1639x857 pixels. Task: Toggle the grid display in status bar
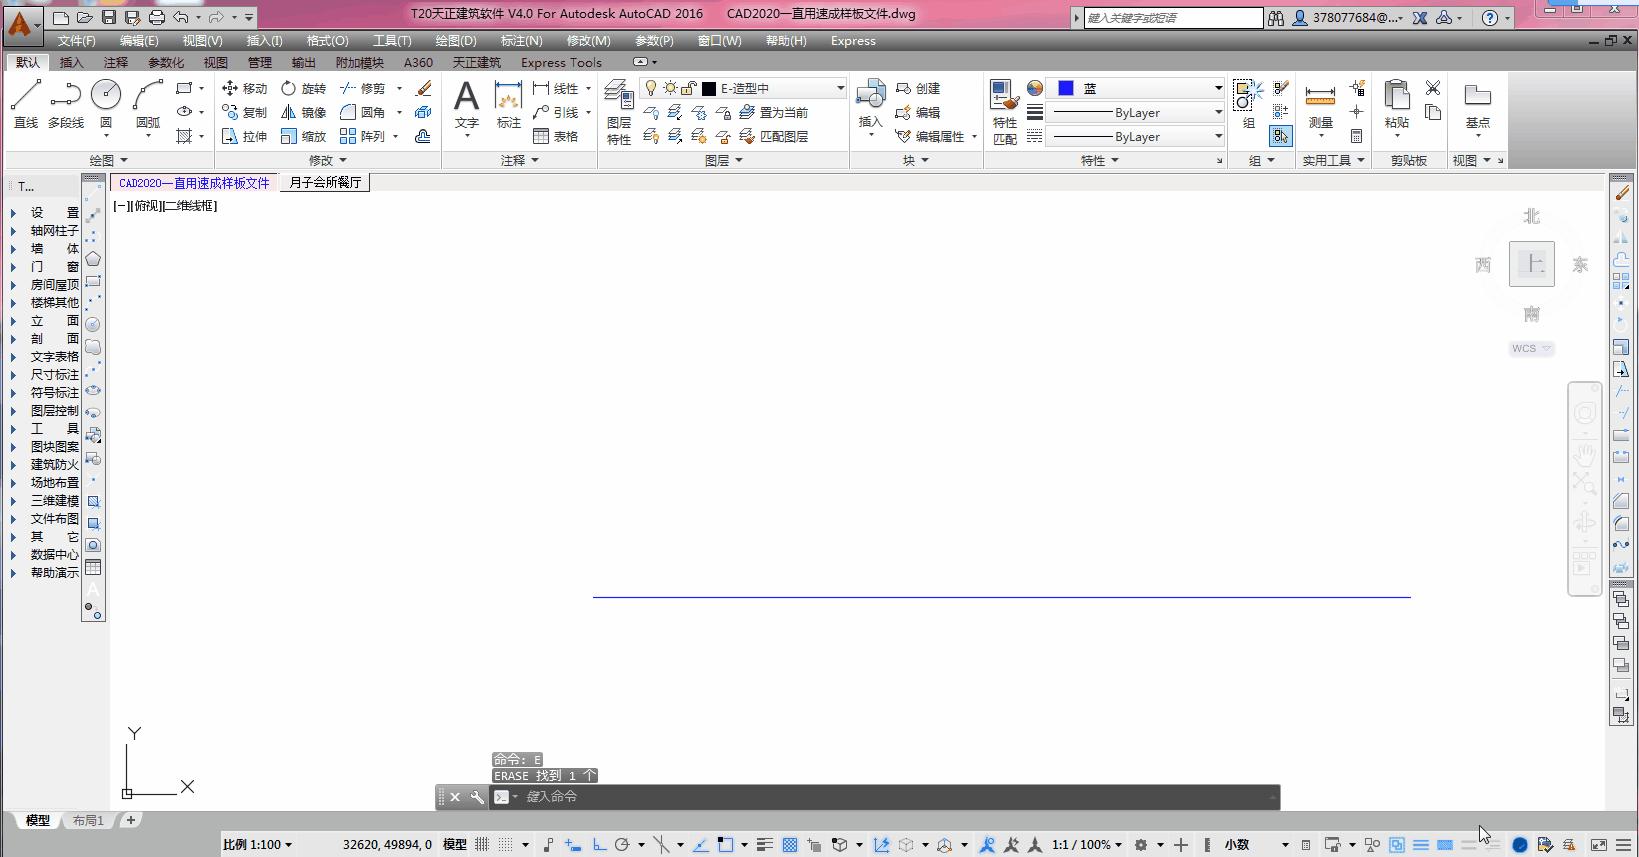coord(482,845)
